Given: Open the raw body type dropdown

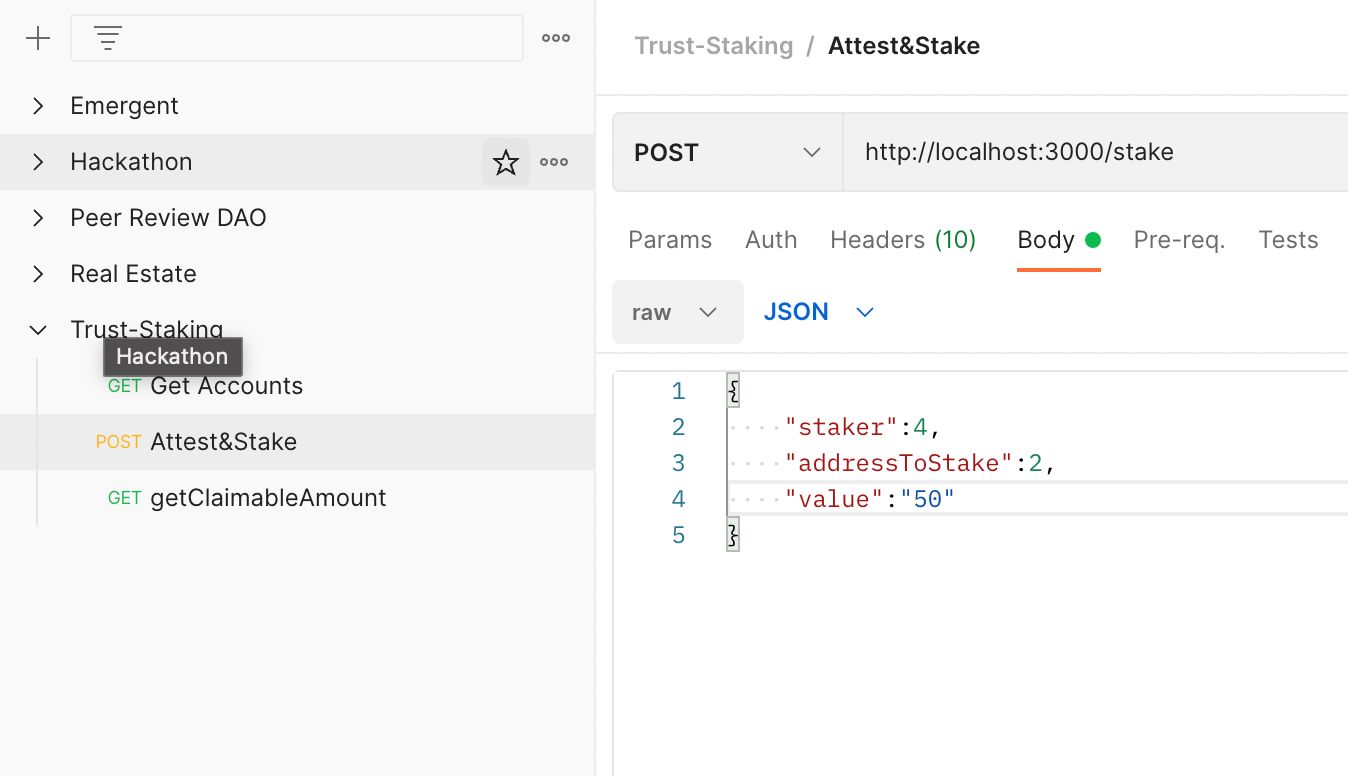Looking at the screenshot, I should tap(677, 312).
